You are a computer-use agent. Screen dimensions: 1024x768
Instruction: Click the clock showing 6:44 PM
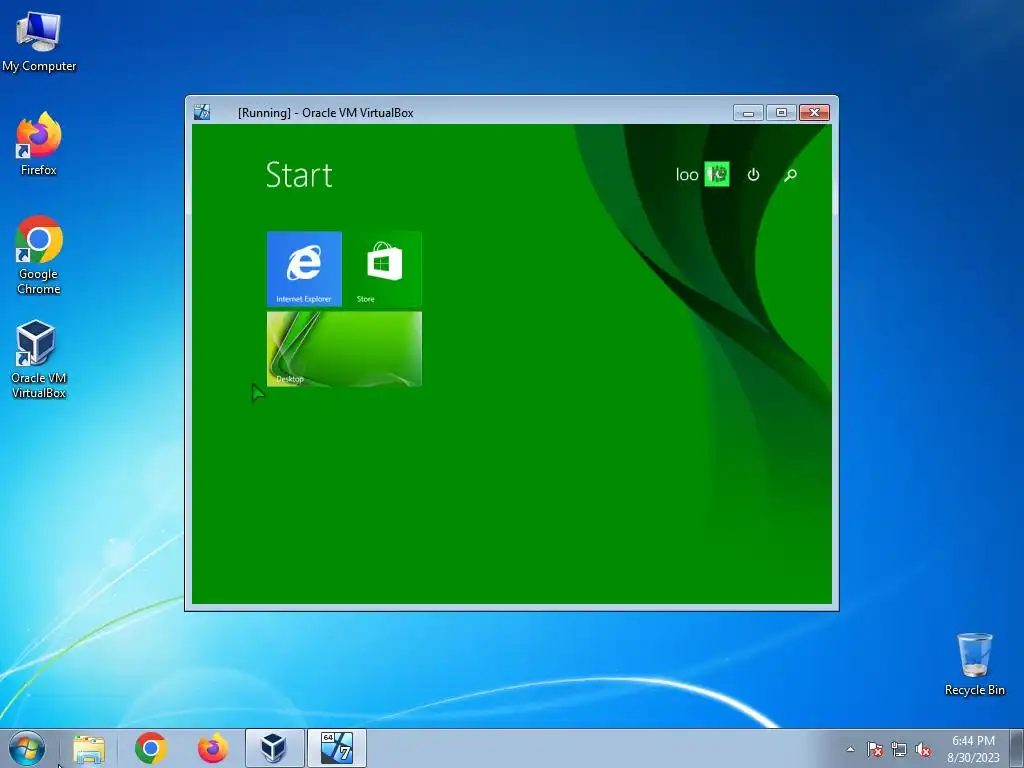click(x=973, y=749)
